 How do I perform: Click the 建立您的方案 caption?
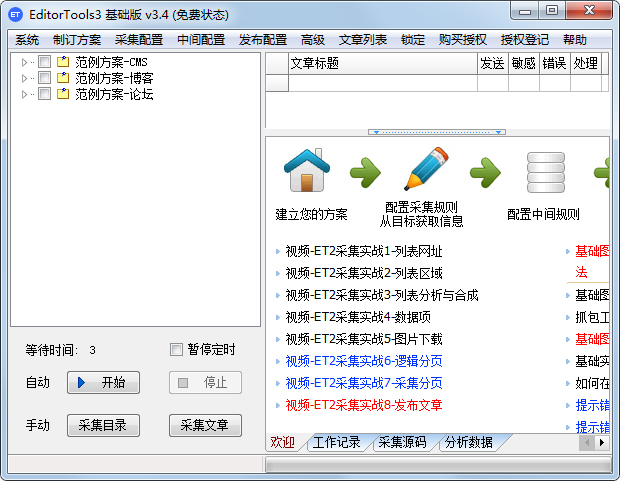tap(311, 214)
